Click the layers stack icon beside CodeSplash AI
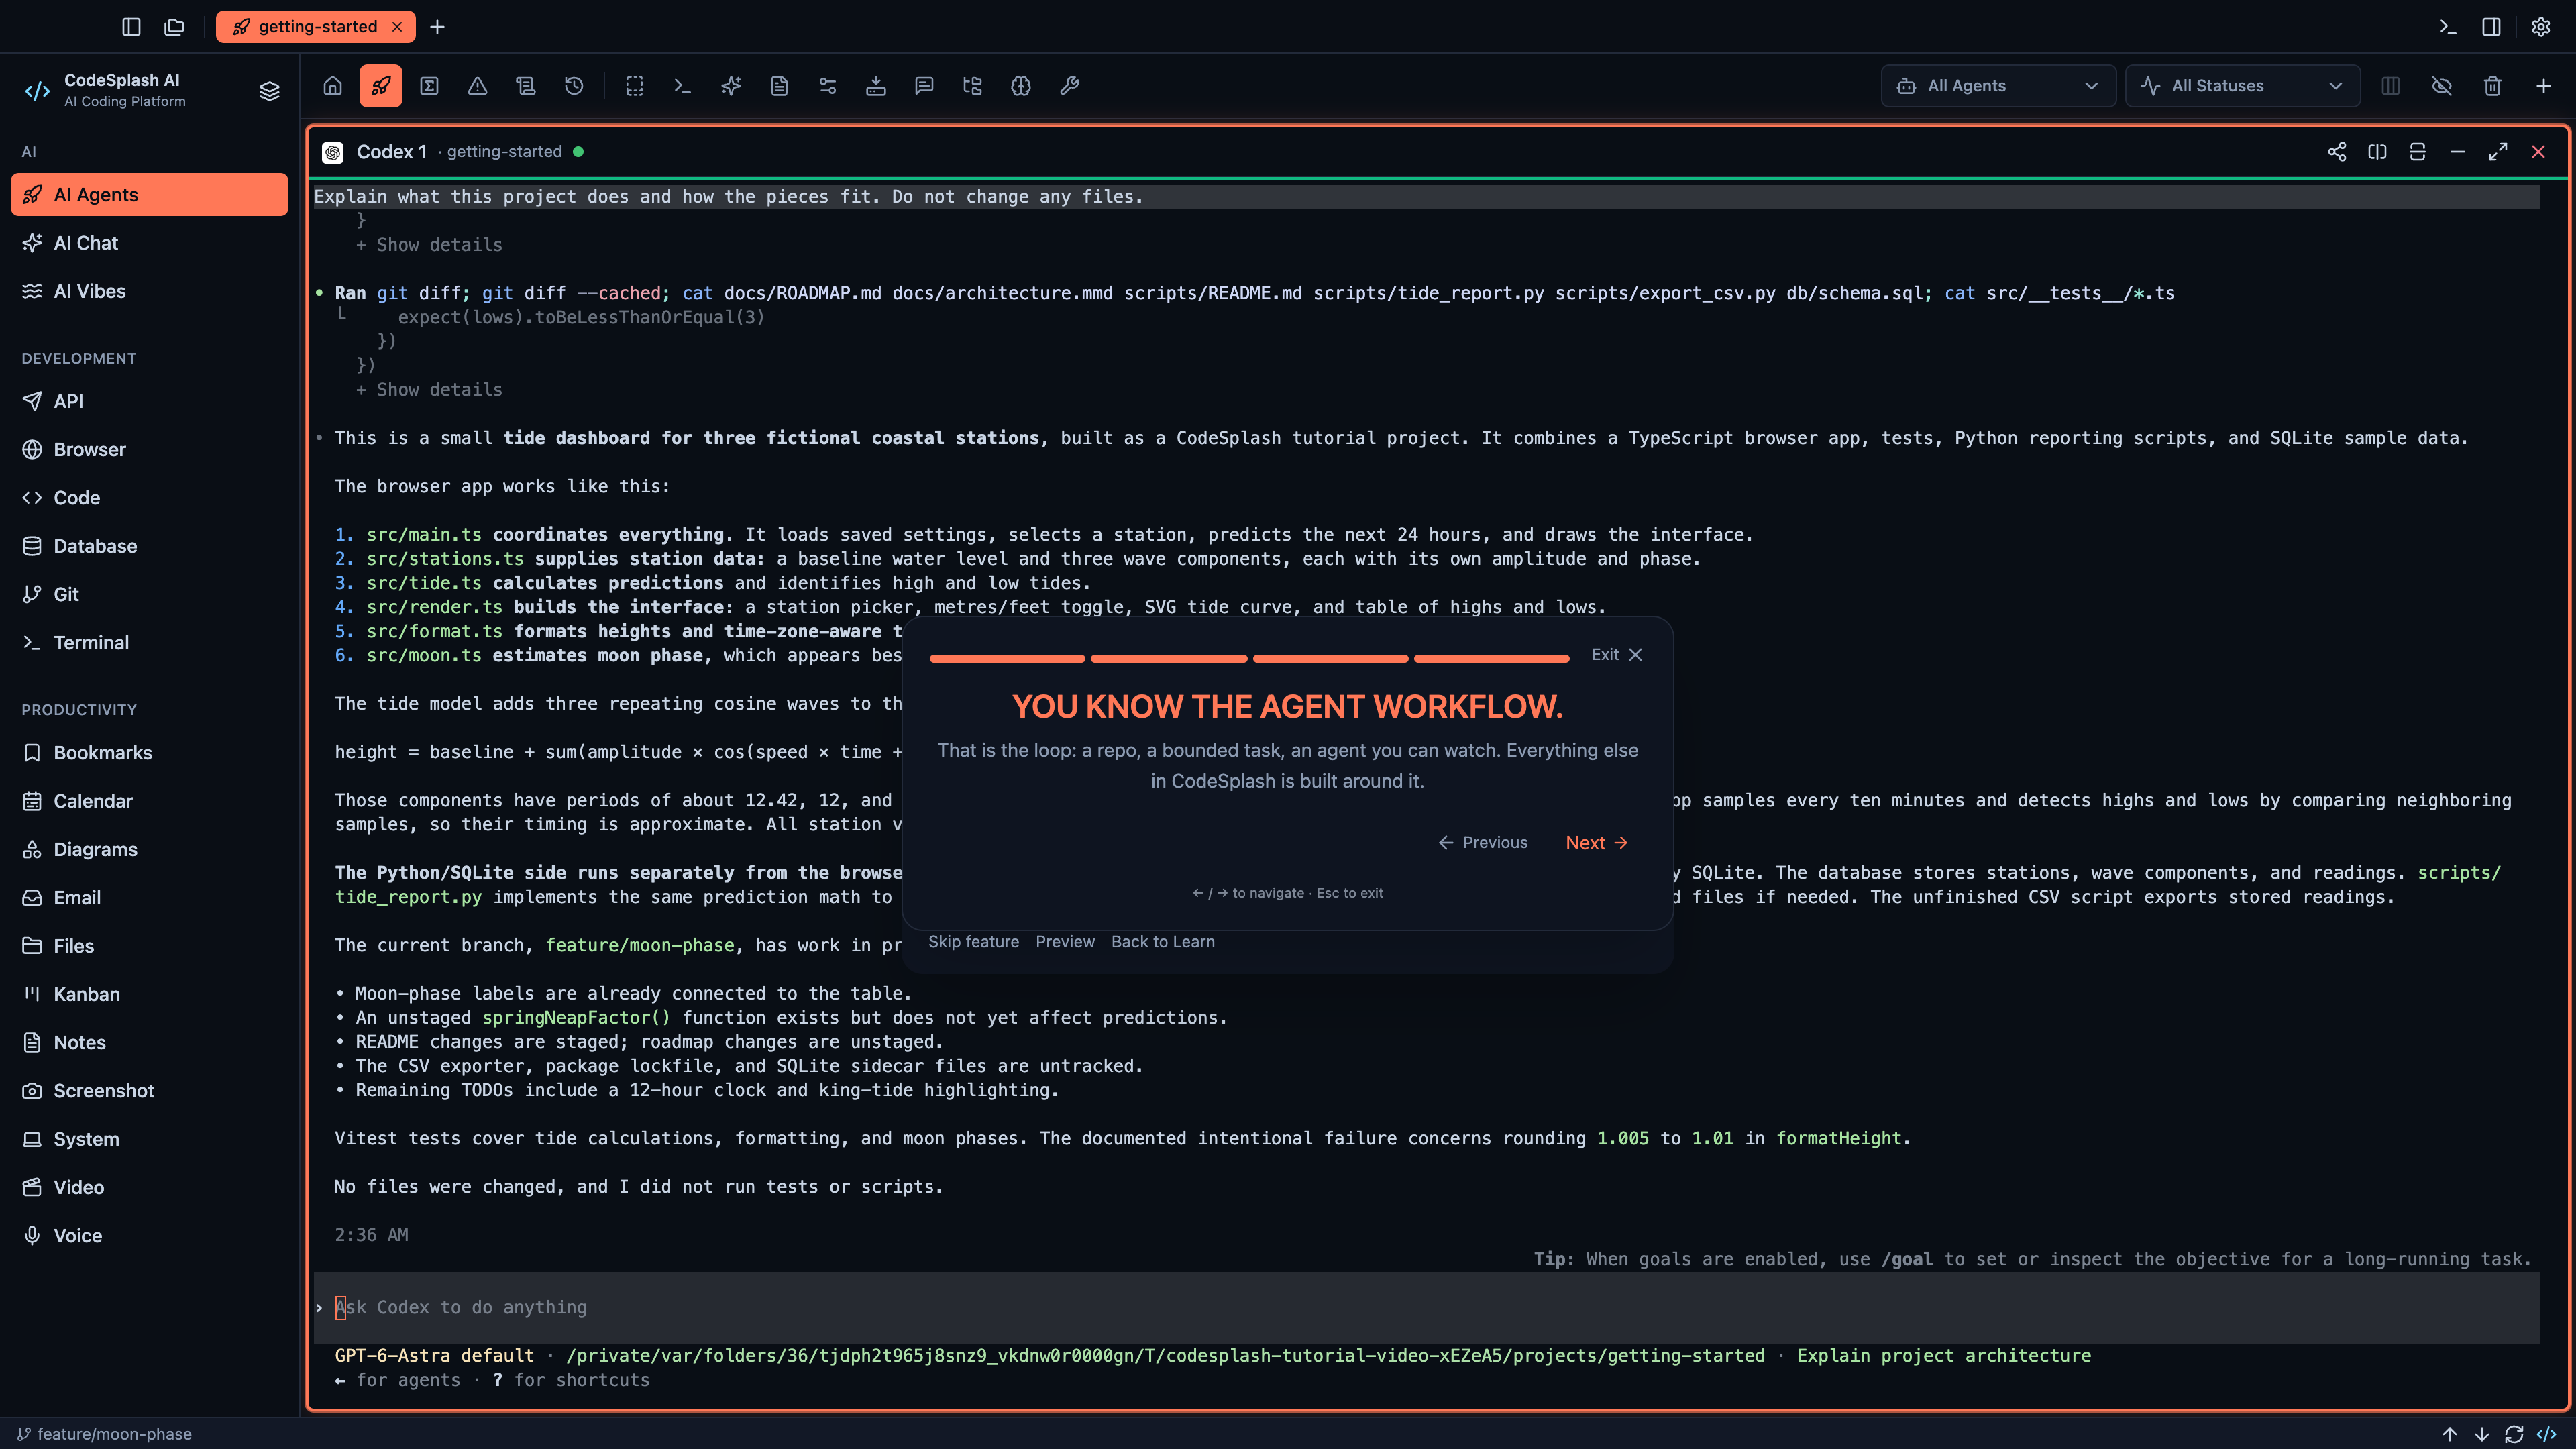 (269, 91)
